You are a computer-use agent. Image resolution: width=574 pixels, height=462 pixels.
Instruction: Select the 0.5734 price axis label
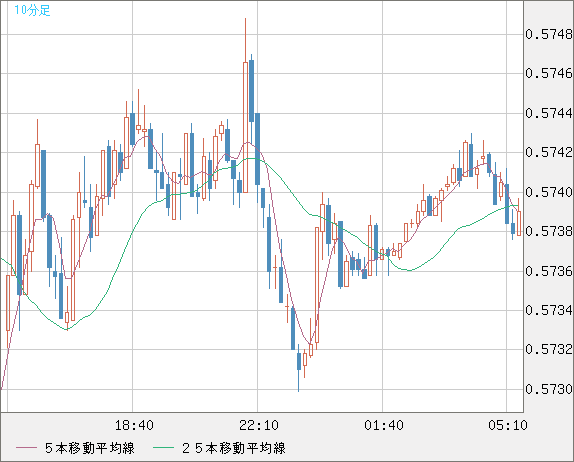[549, 310]
